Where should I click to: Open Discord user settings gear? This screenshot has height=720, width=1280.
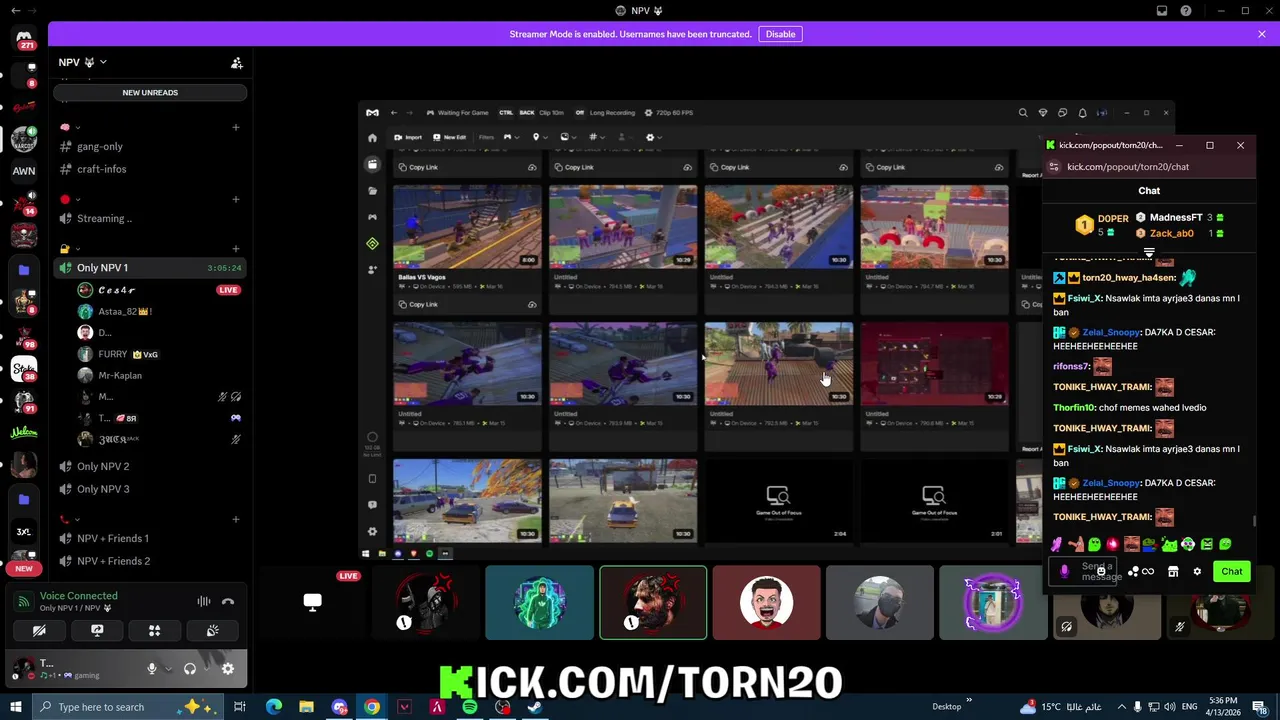click(228, 669)
